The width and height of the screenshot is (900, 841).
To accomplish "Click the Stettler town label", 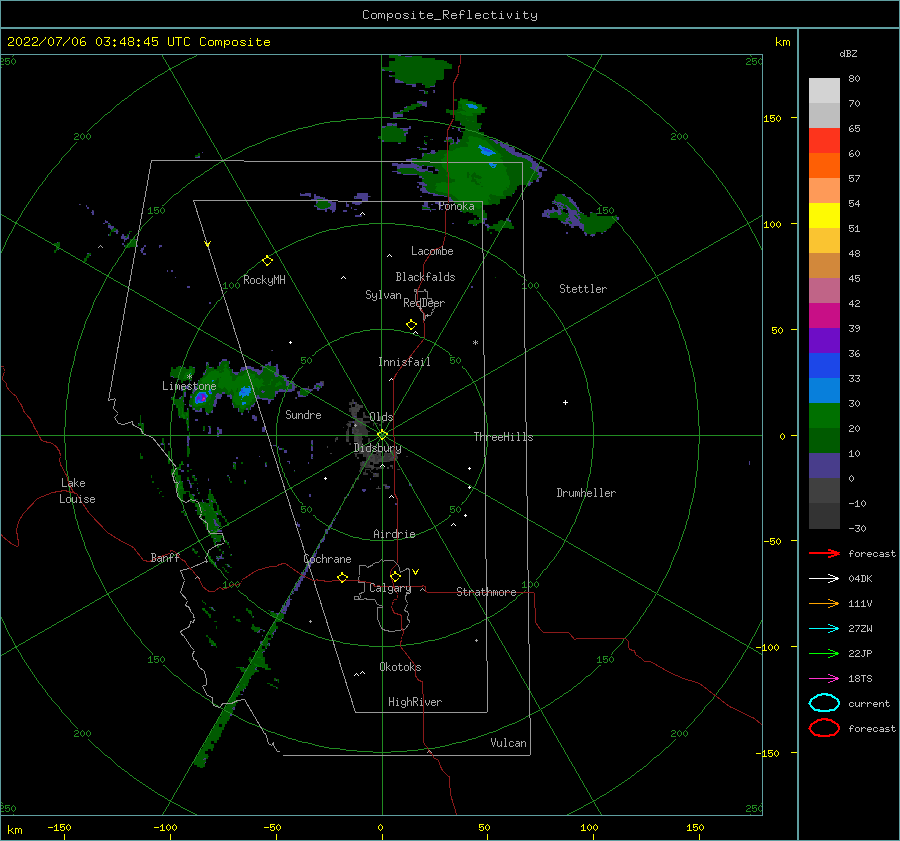I will [x=583, y=289].
